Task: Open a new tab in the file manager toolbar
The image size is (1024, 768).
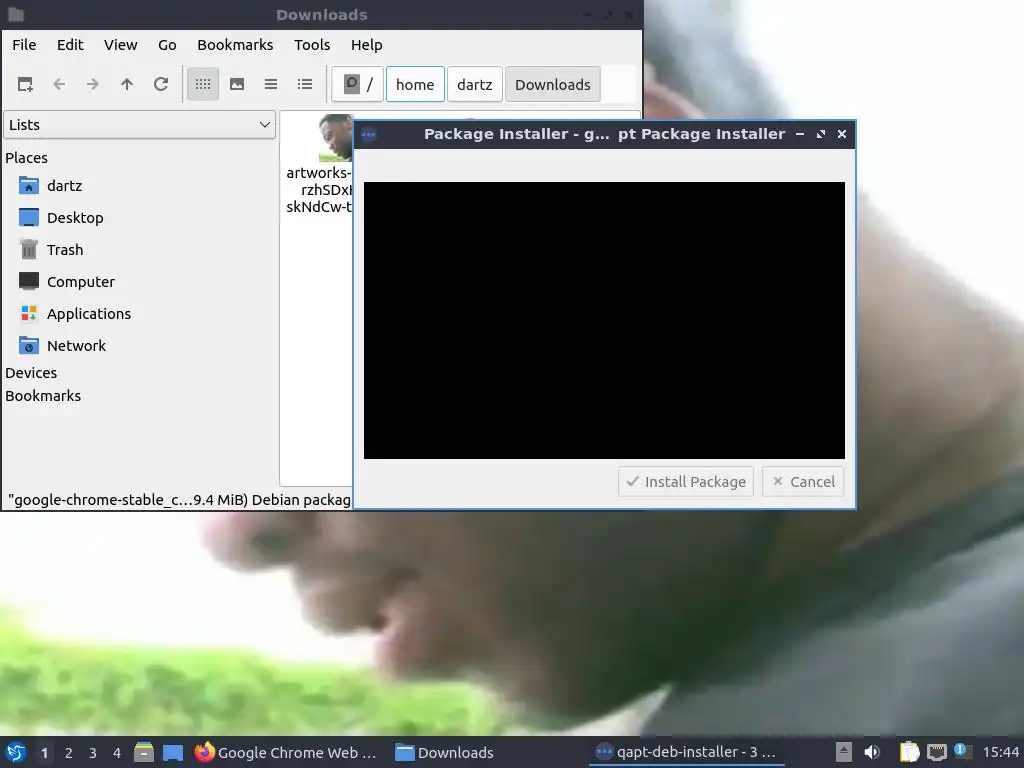Action: click(x=25, y=84)
